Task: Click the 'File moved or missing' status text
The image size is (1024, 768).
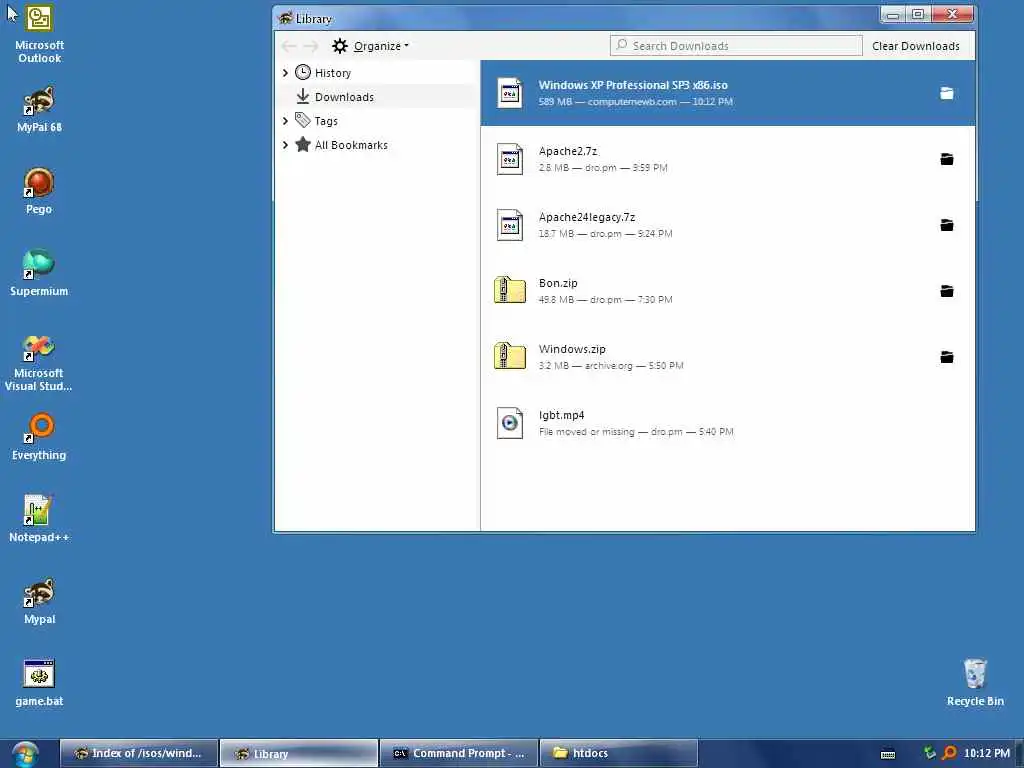Action: [586, 432]
